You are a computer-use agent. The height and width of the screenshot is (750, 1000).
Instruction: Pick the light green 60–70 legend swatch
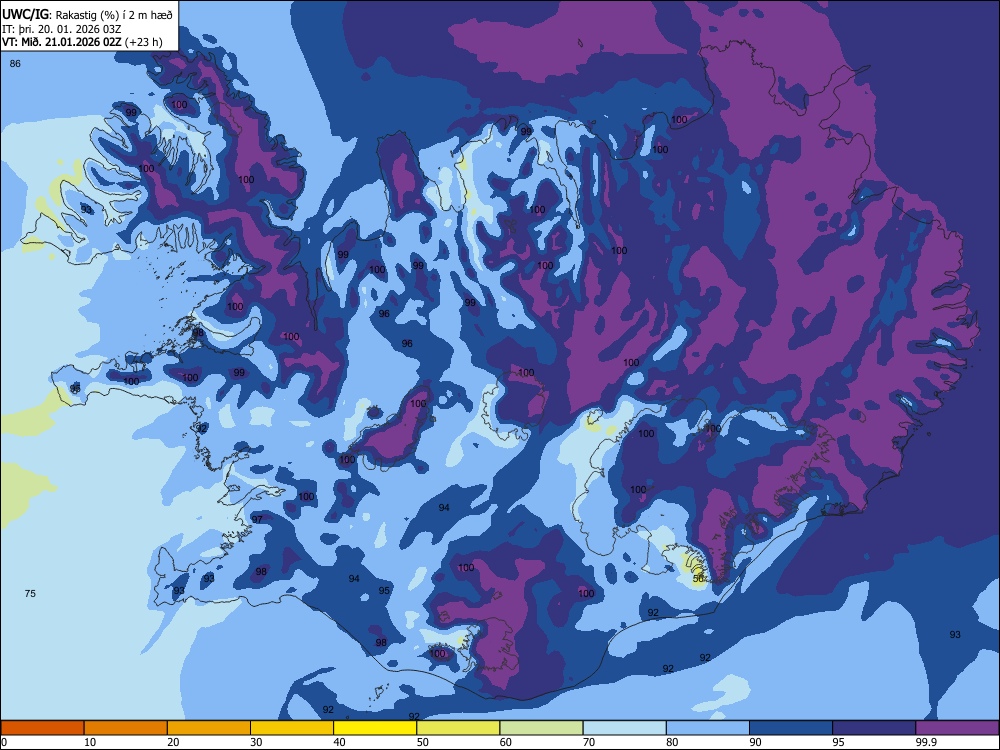[x=541, y=728]
